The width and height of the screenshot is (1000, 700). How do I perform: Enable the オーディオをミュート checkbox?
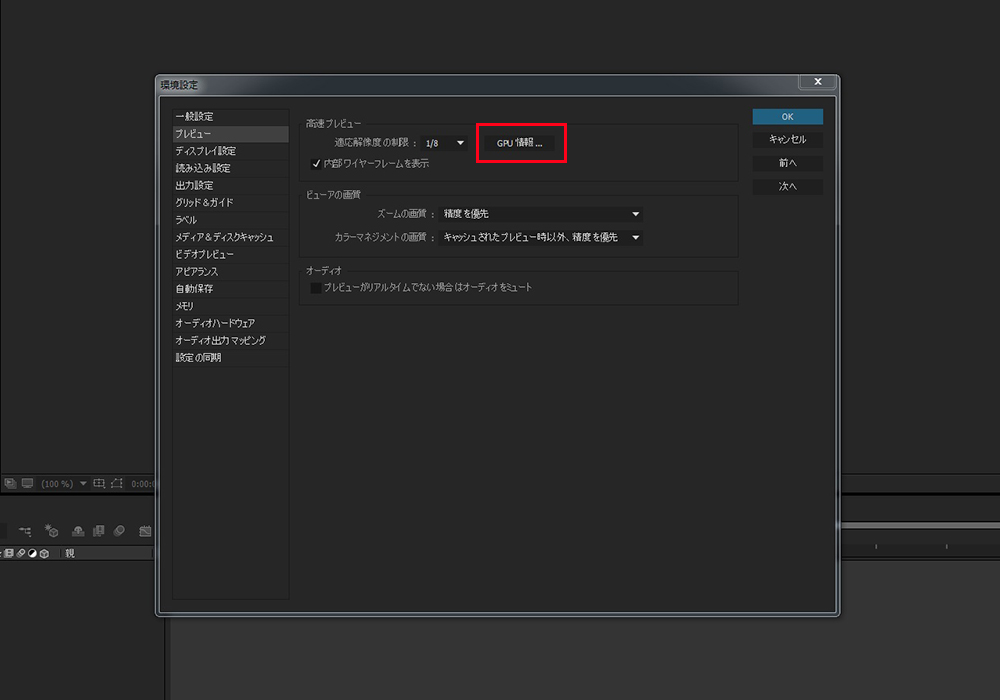[316, 287]
